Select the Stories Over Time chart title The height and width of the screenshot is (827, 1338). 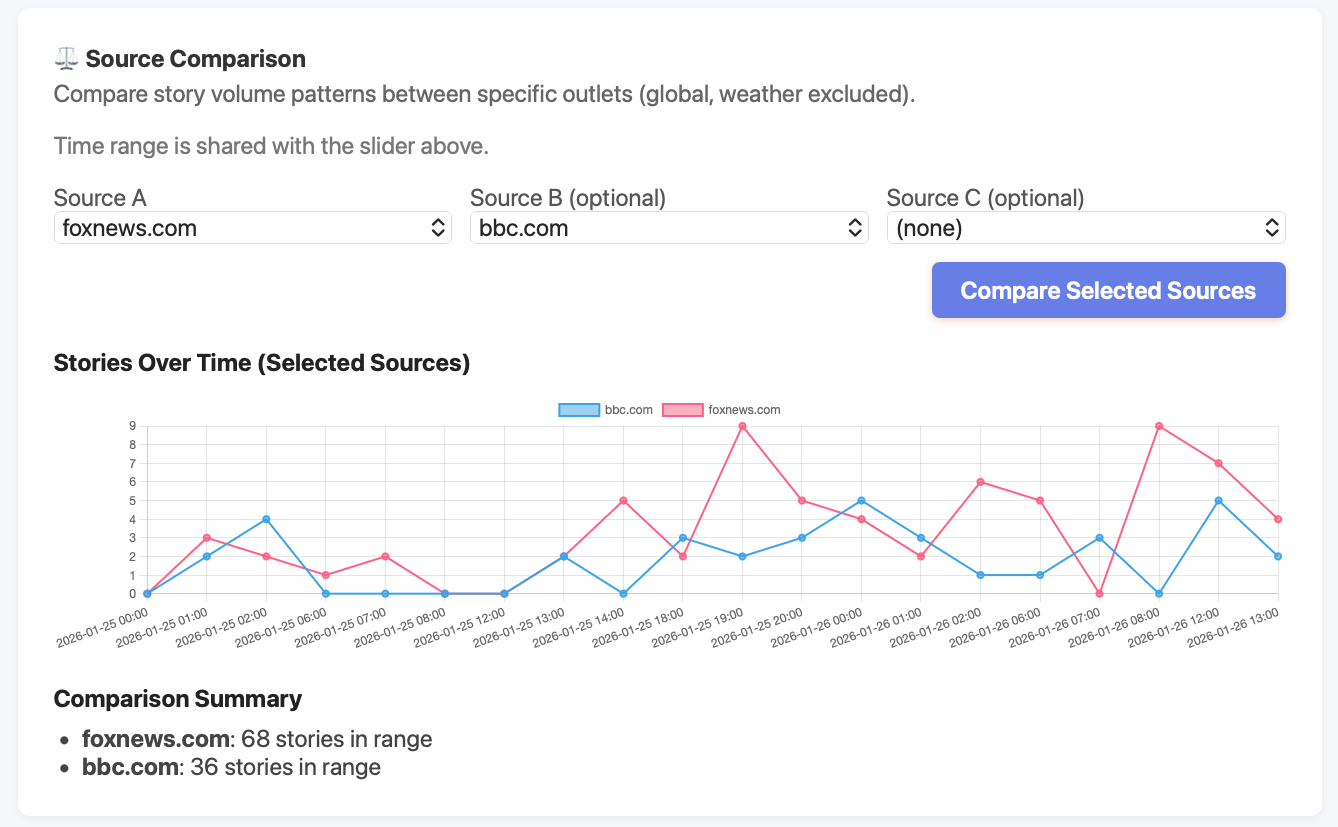click(x=261, y=362)
